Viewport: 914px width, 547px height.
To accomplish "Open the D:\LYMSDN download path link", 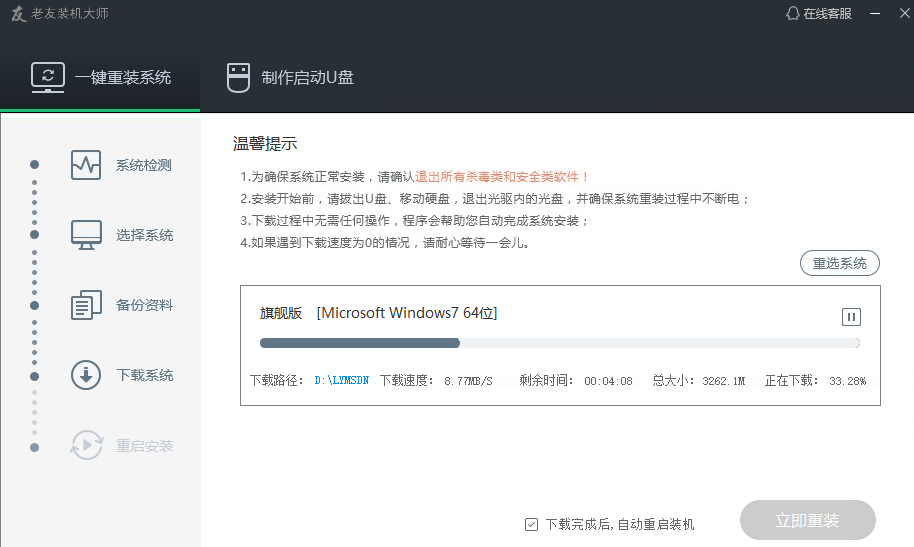I will 342,380.
